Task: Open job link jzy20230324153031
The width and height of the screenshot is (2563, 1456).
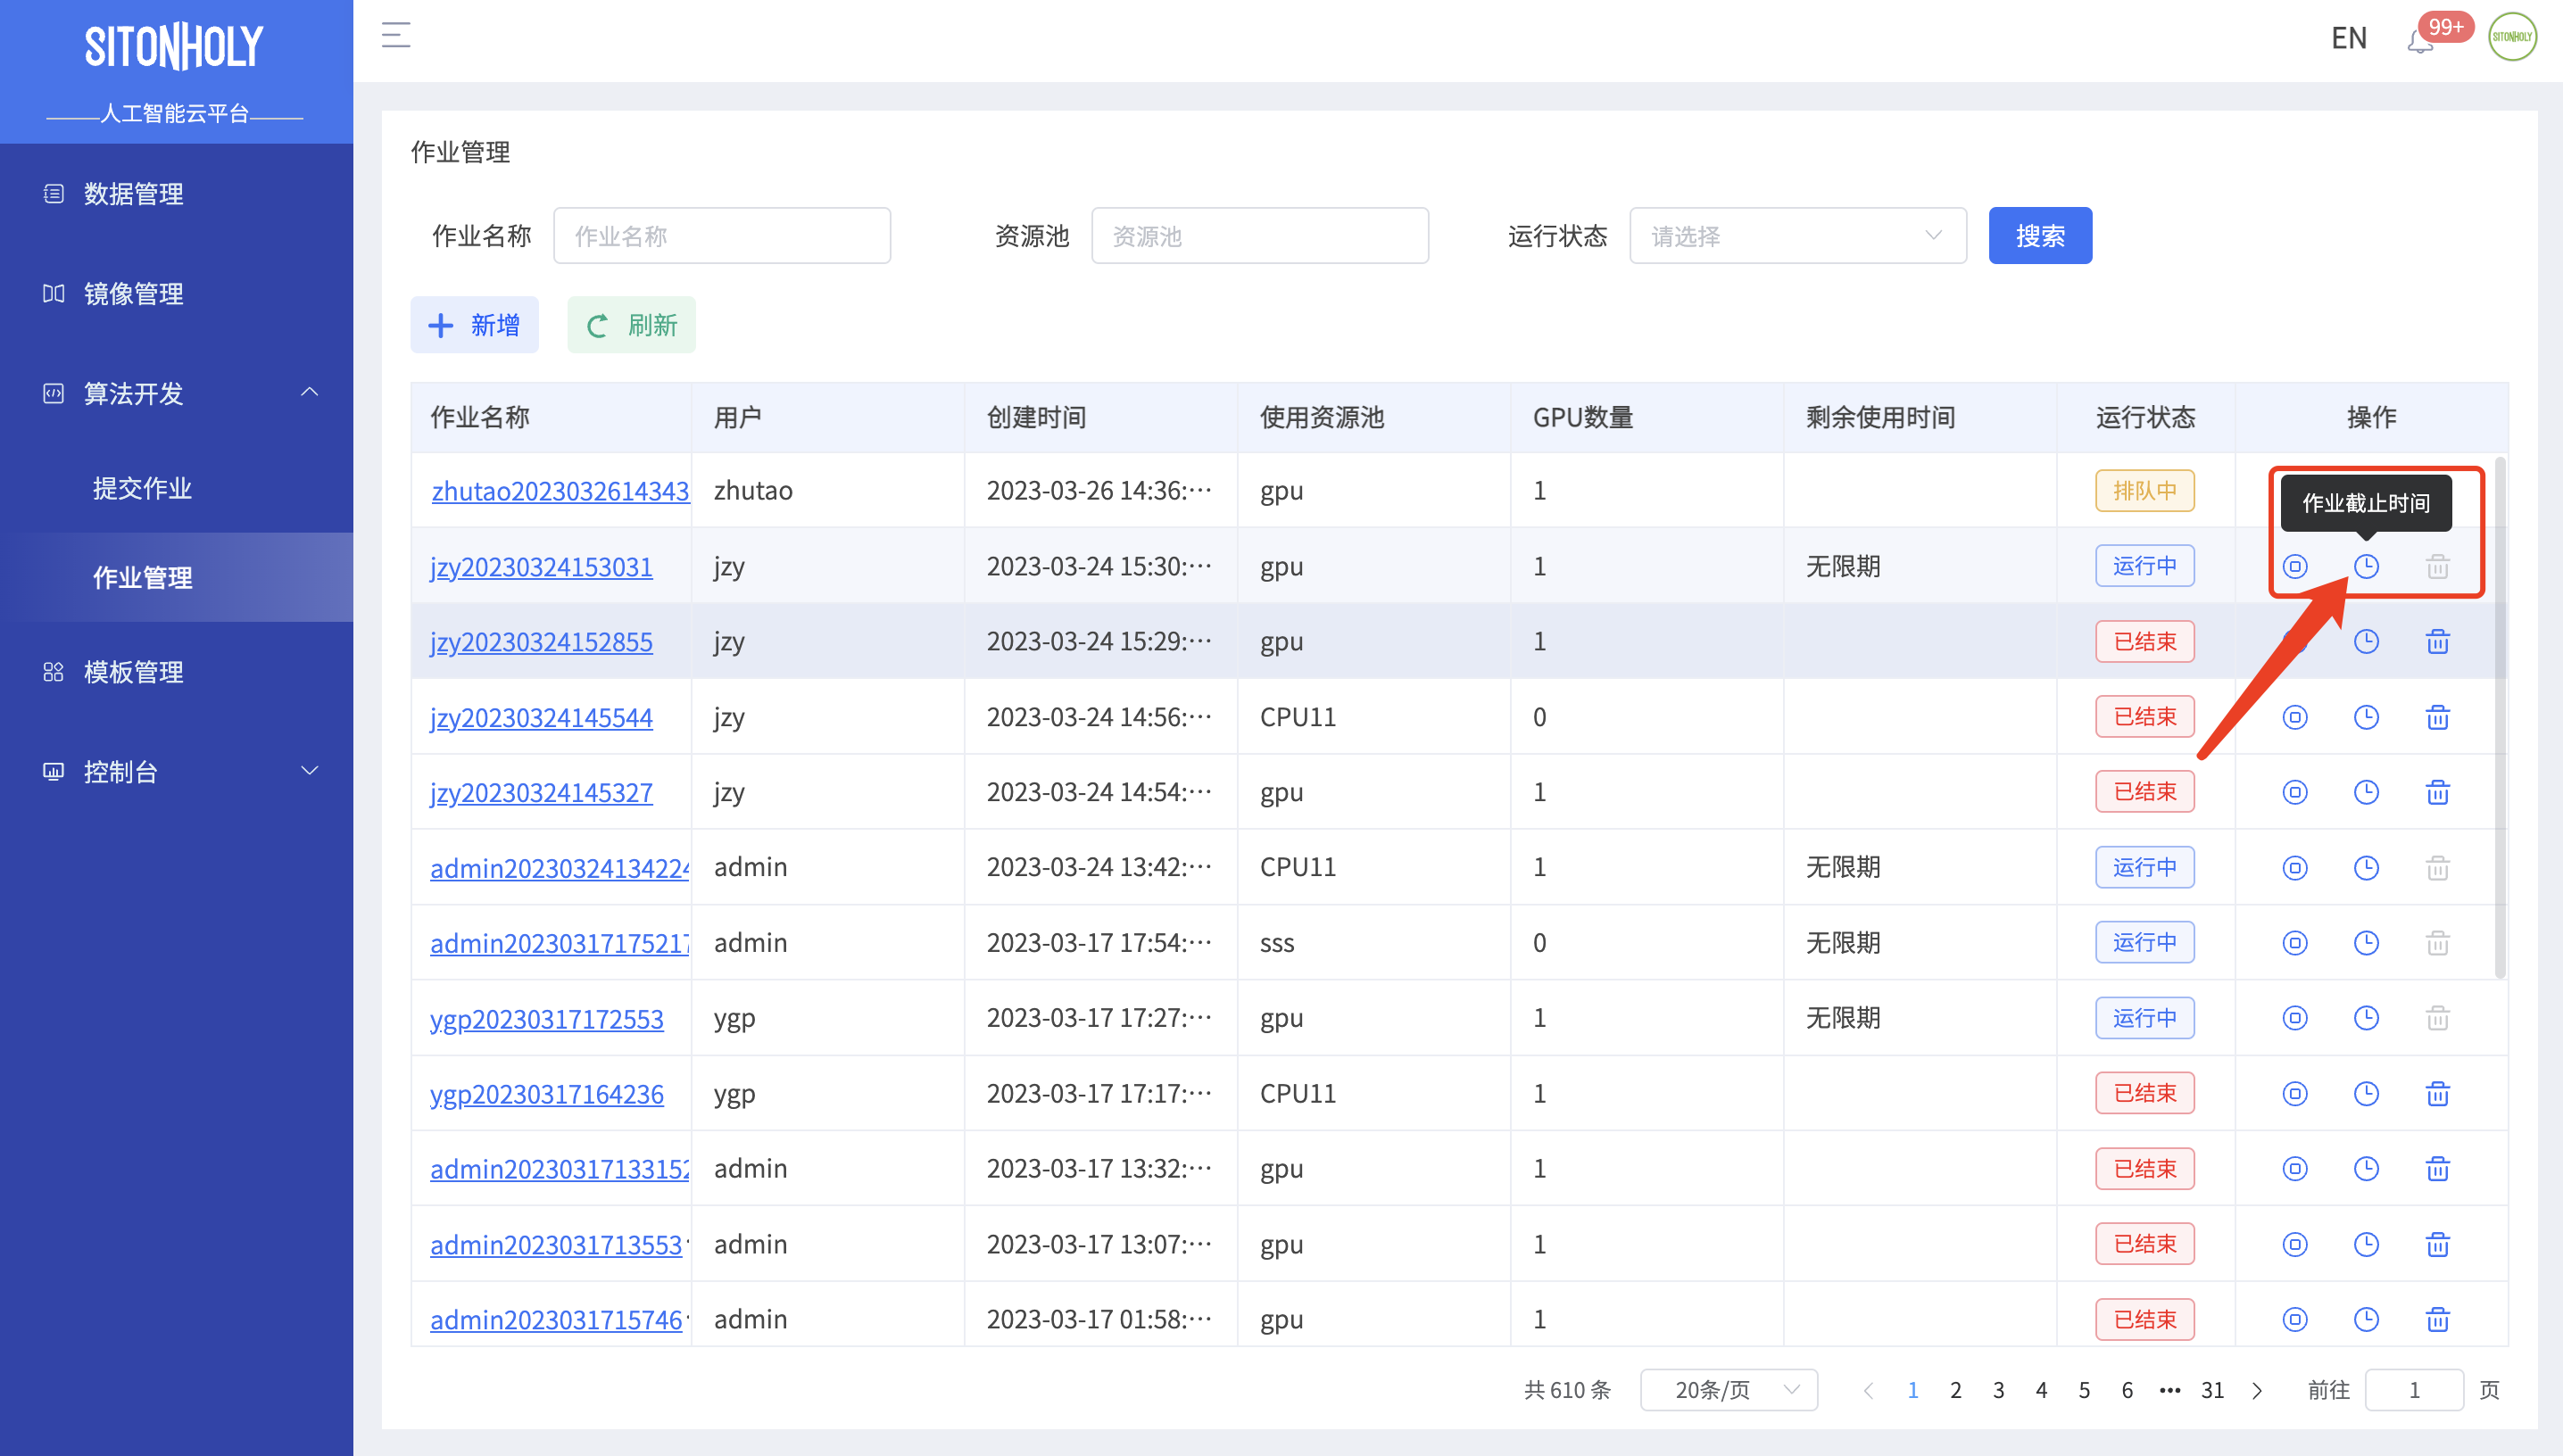Action: pos(541,567)
